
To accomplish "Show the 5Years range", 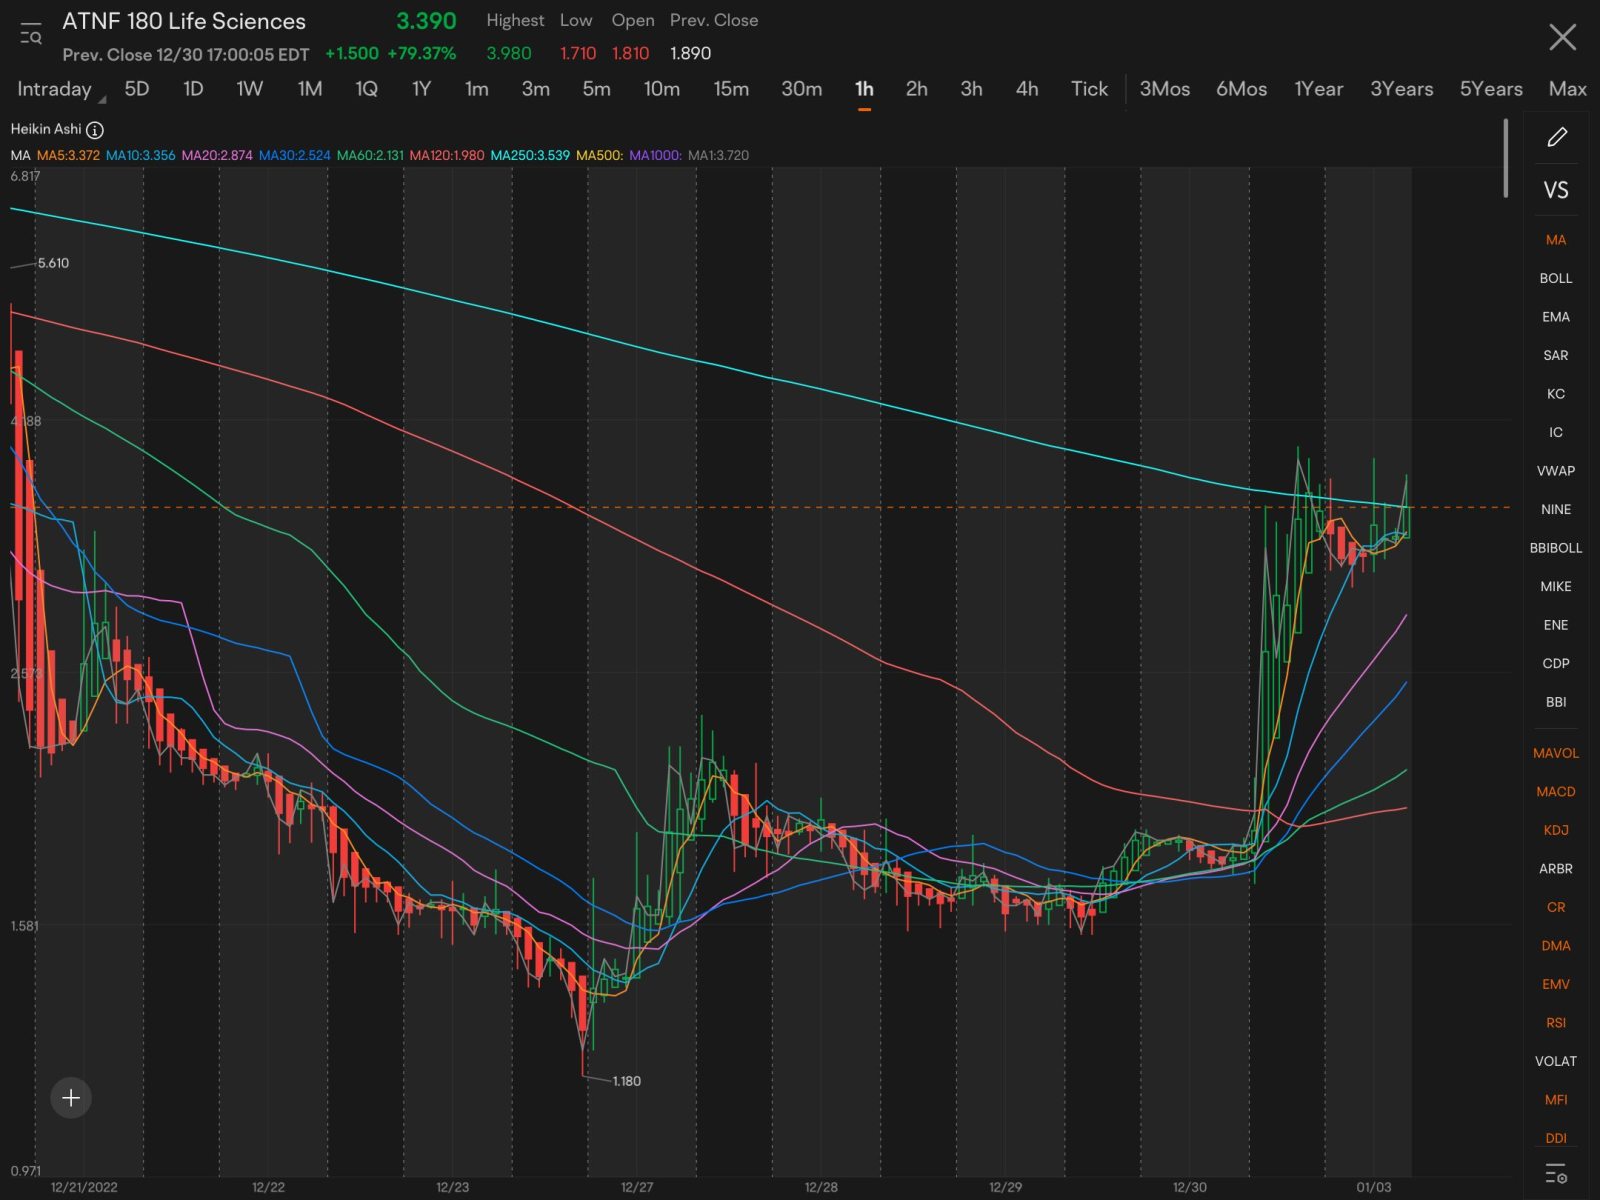I will point(1491,89).
